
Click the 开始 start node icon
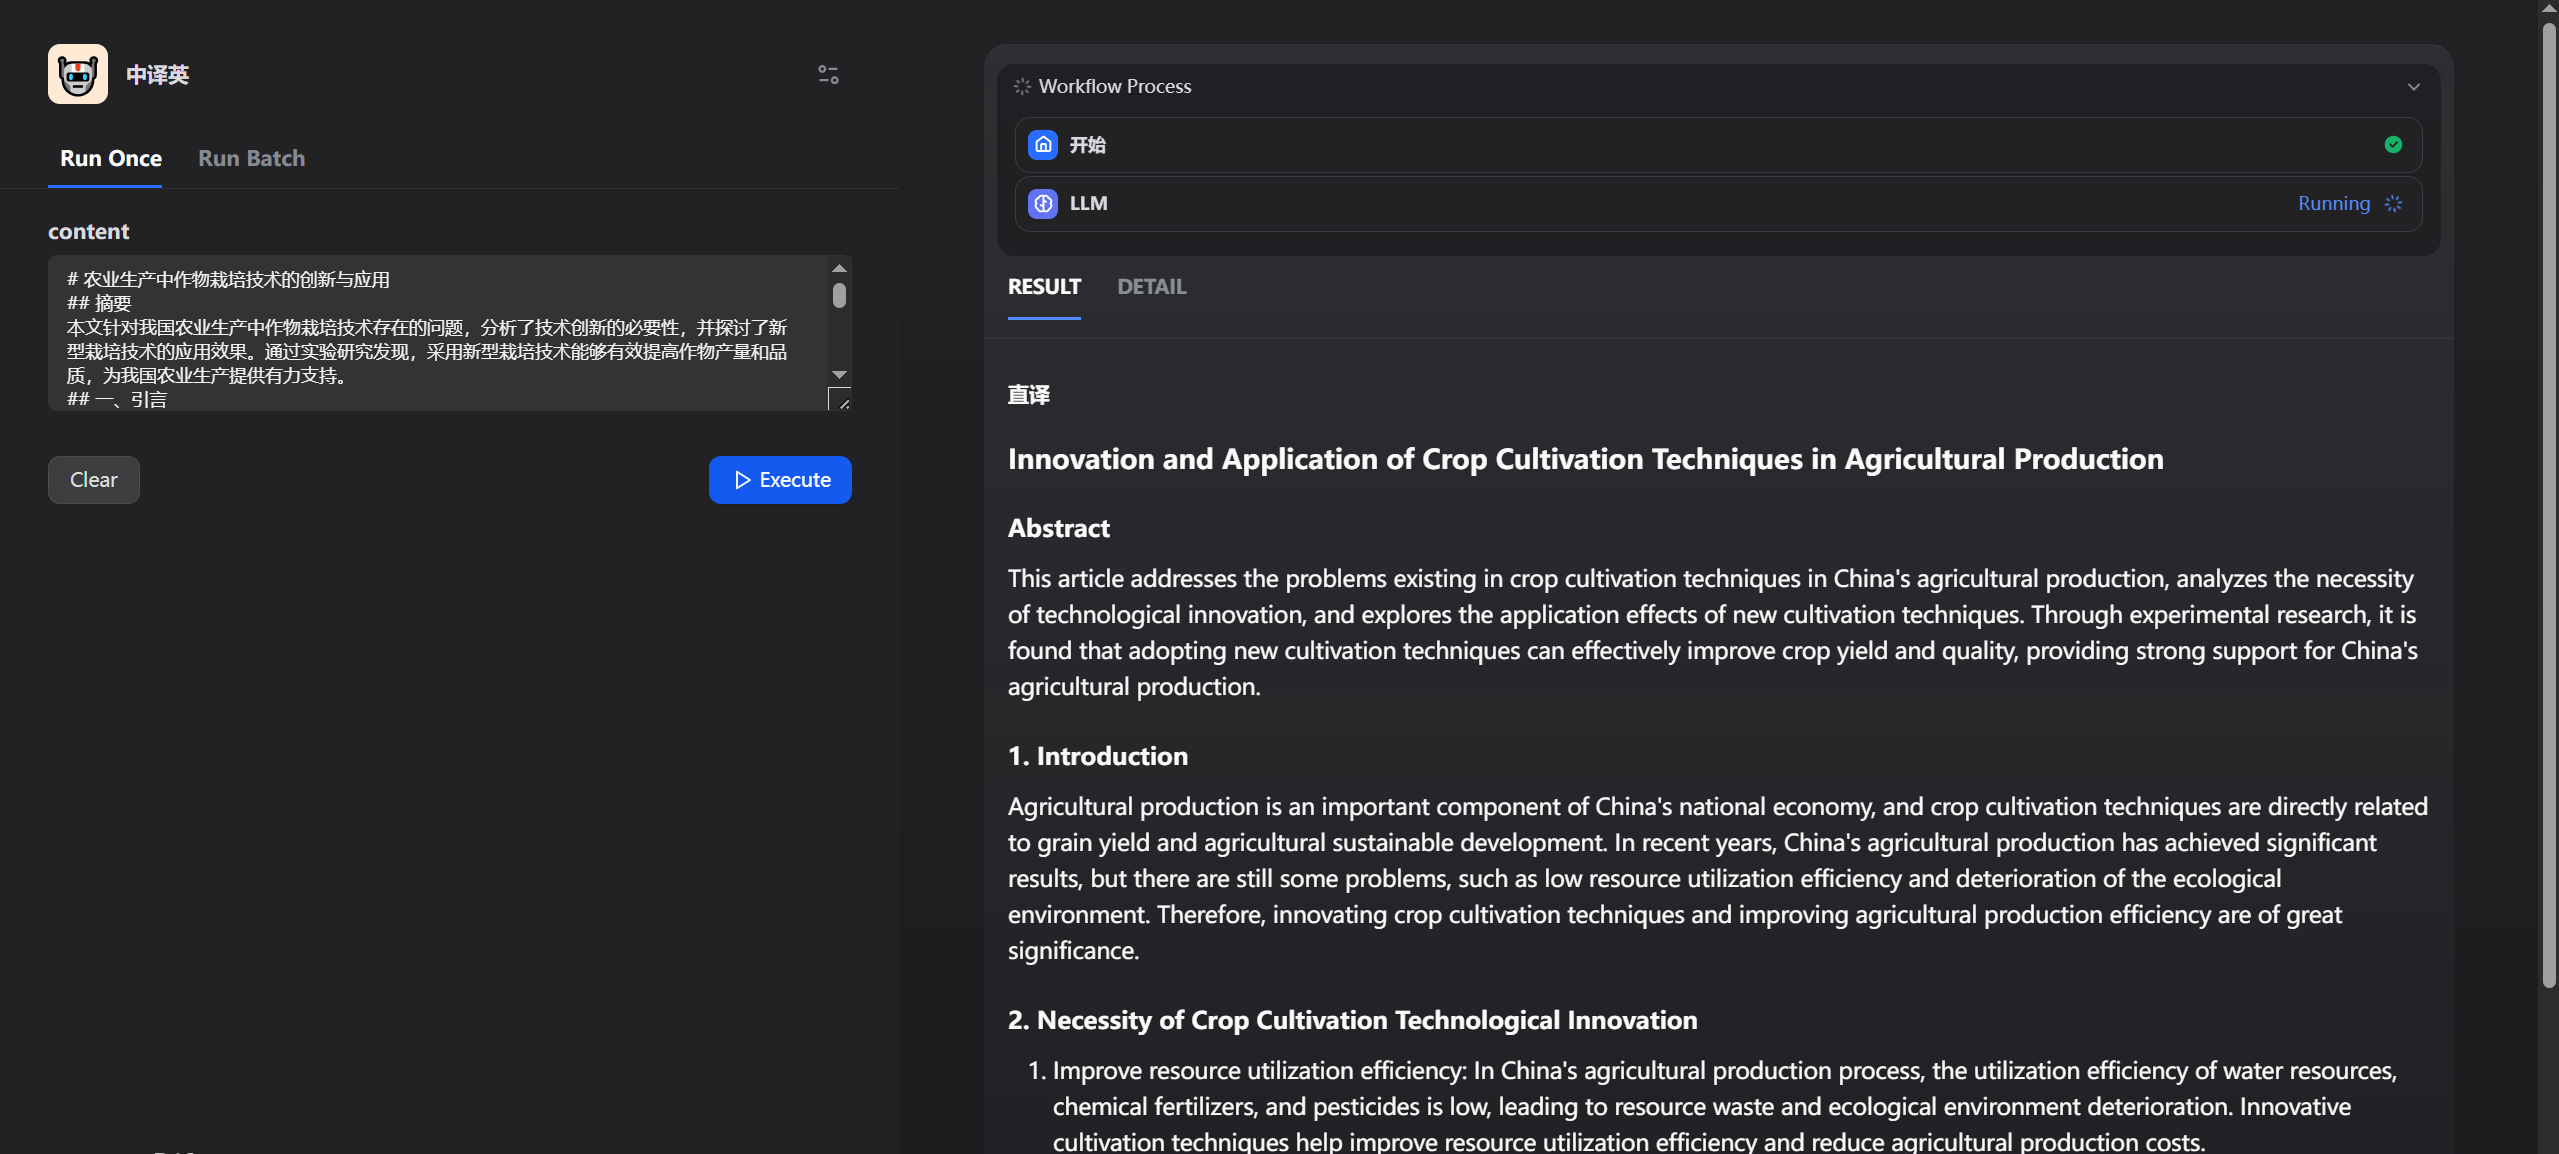click(1043, 145)
